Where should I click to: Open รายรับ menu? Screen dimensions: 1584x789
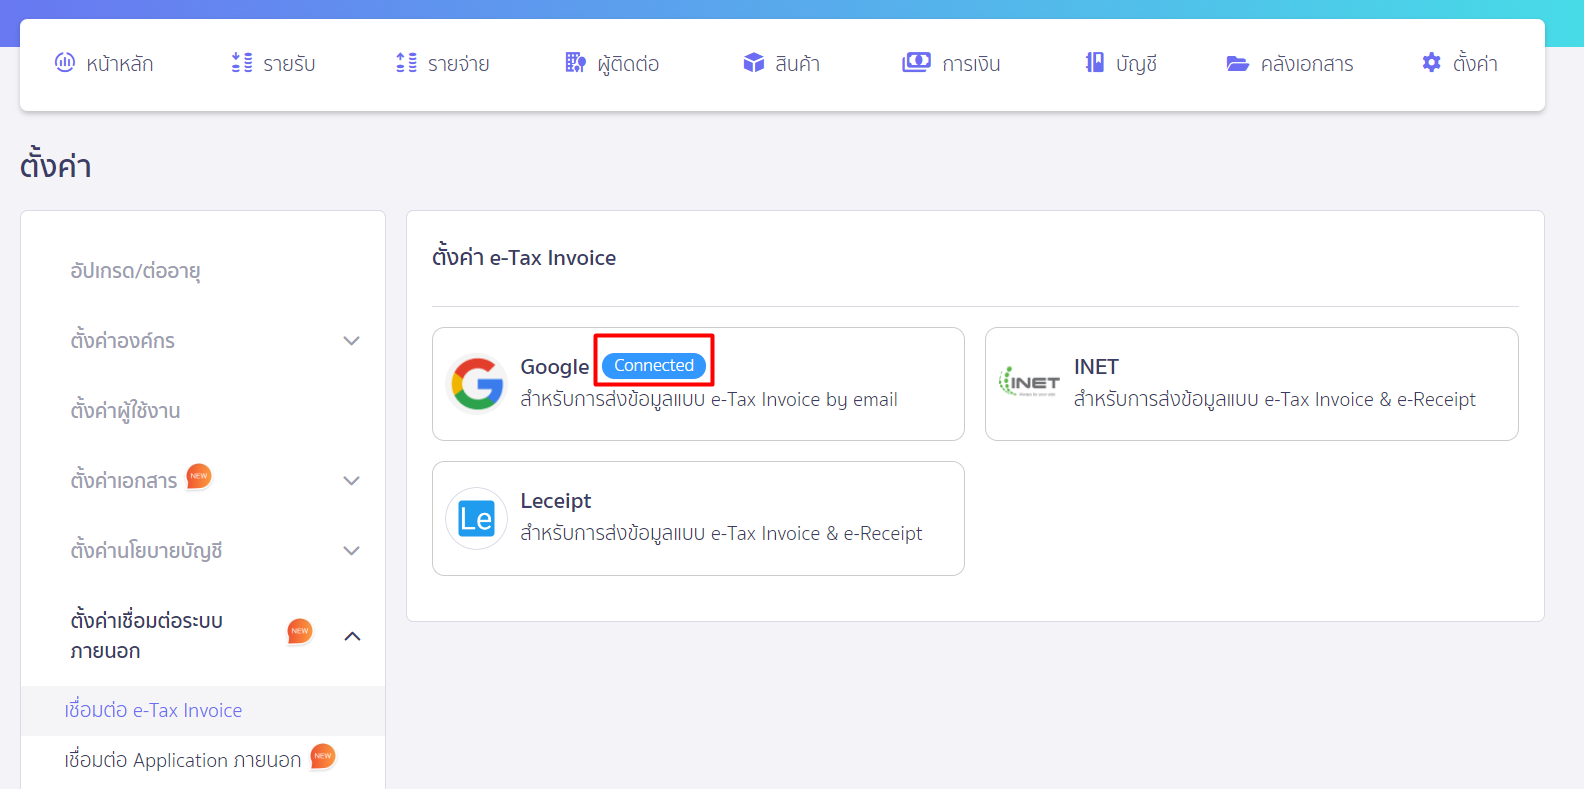click(x=289, y=64)
